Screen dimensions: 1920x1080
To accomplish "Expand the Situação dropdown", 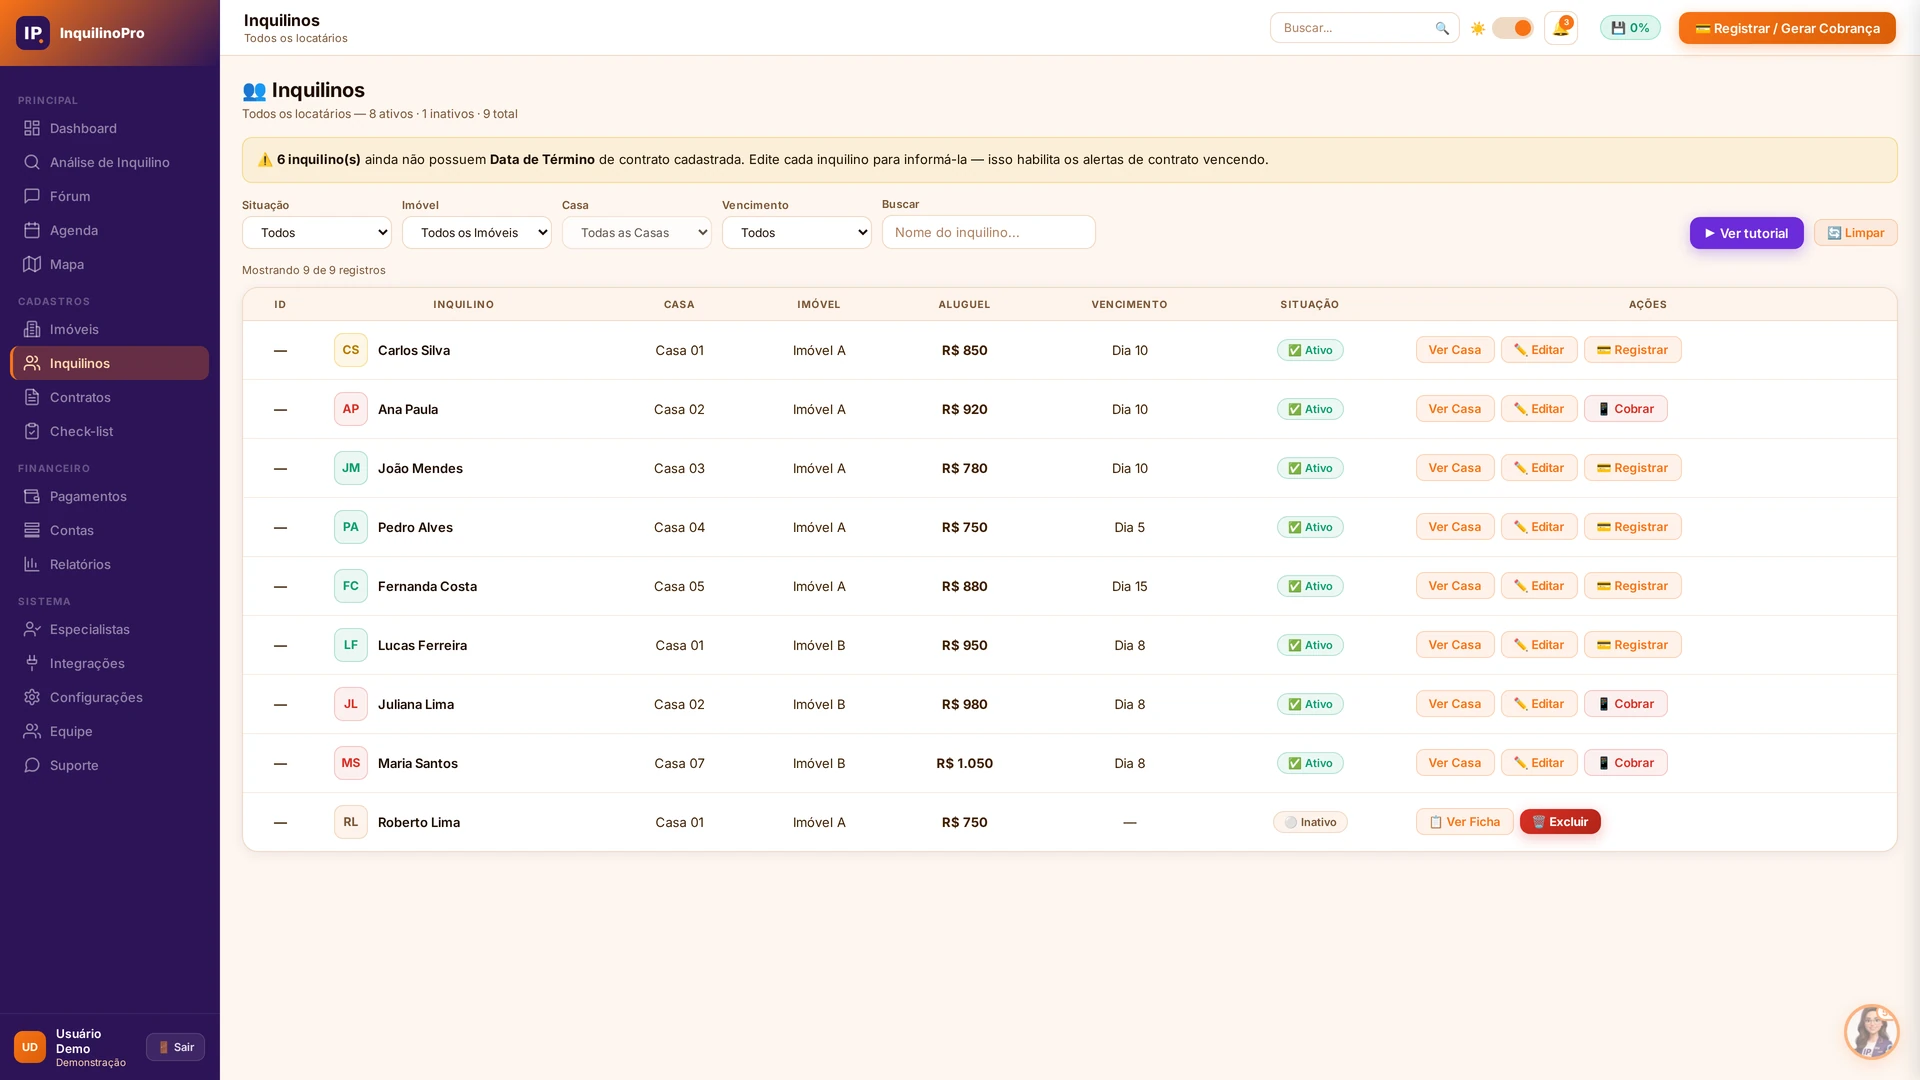I will coord(317,233).
